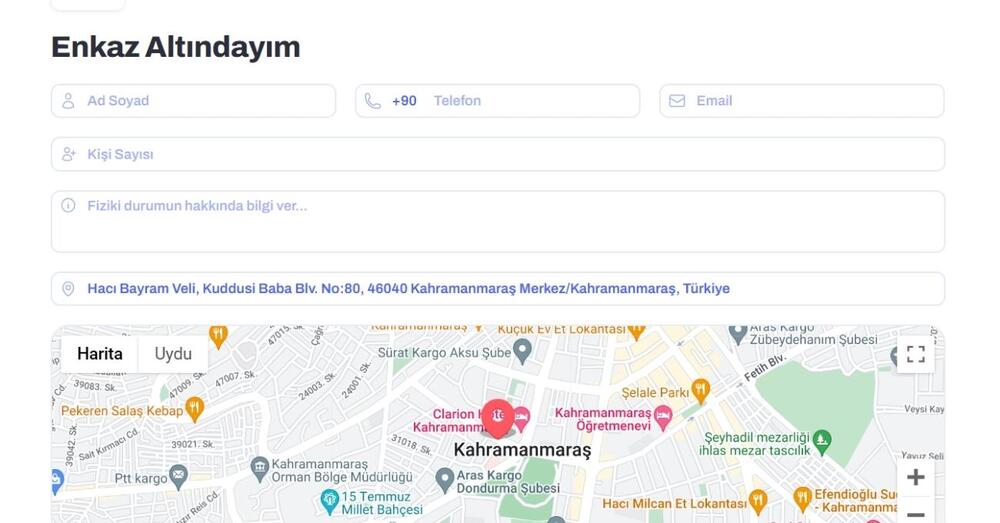Click the fullscreen map icon
The width and height of the screenshot is (1000, 523).
coord(915,354)
